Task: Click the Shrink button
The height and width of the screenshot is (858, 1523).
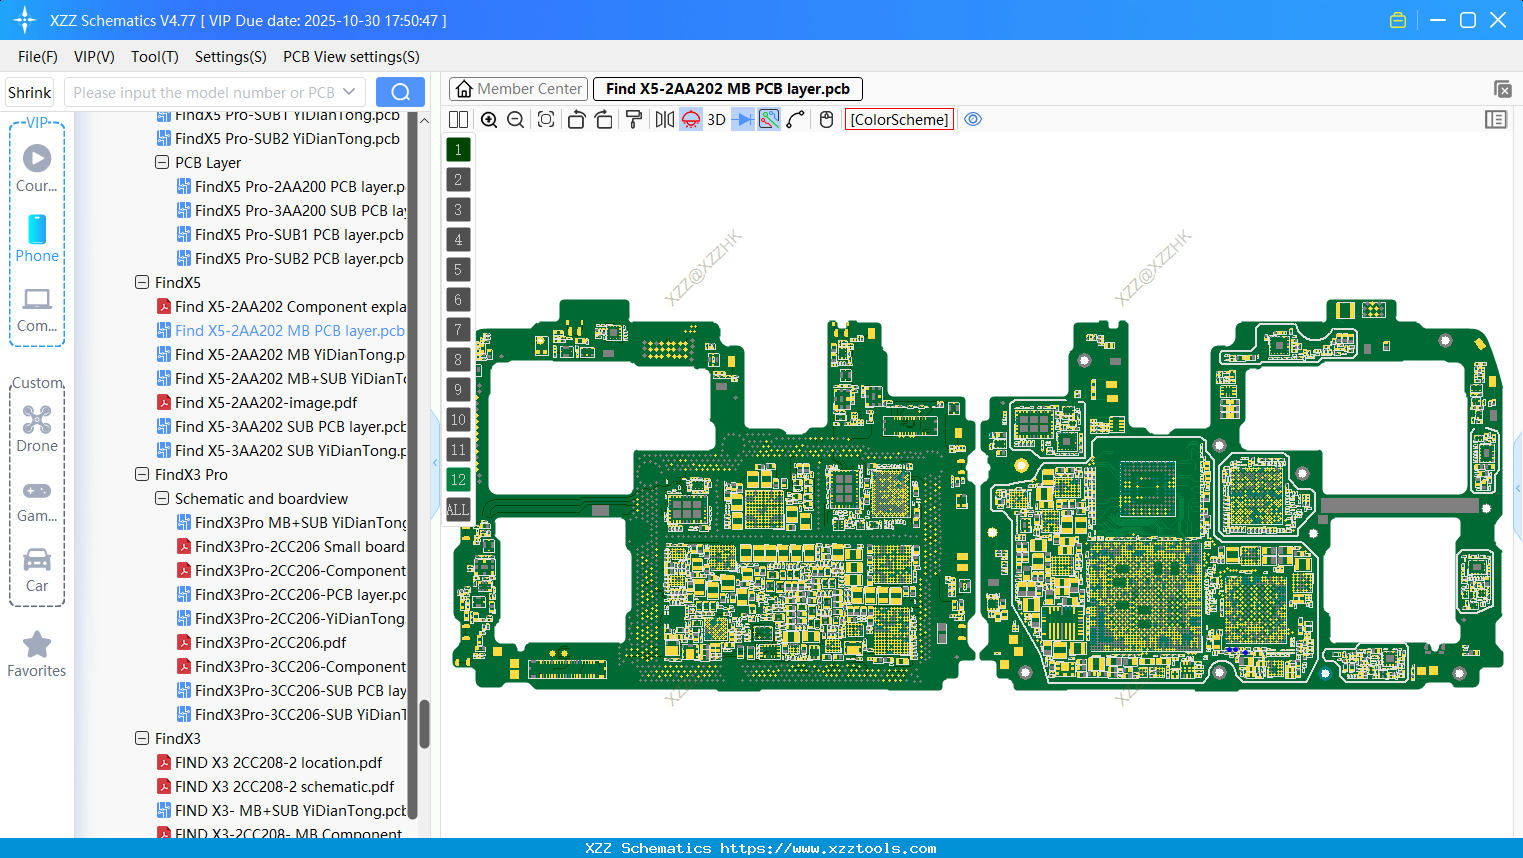Action: click(29, 91)
